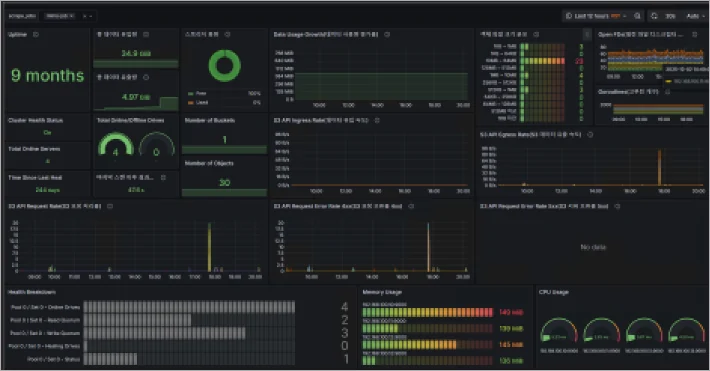
Task: Click the info icon on the Goroutines panel
Action: coord(667,92)
